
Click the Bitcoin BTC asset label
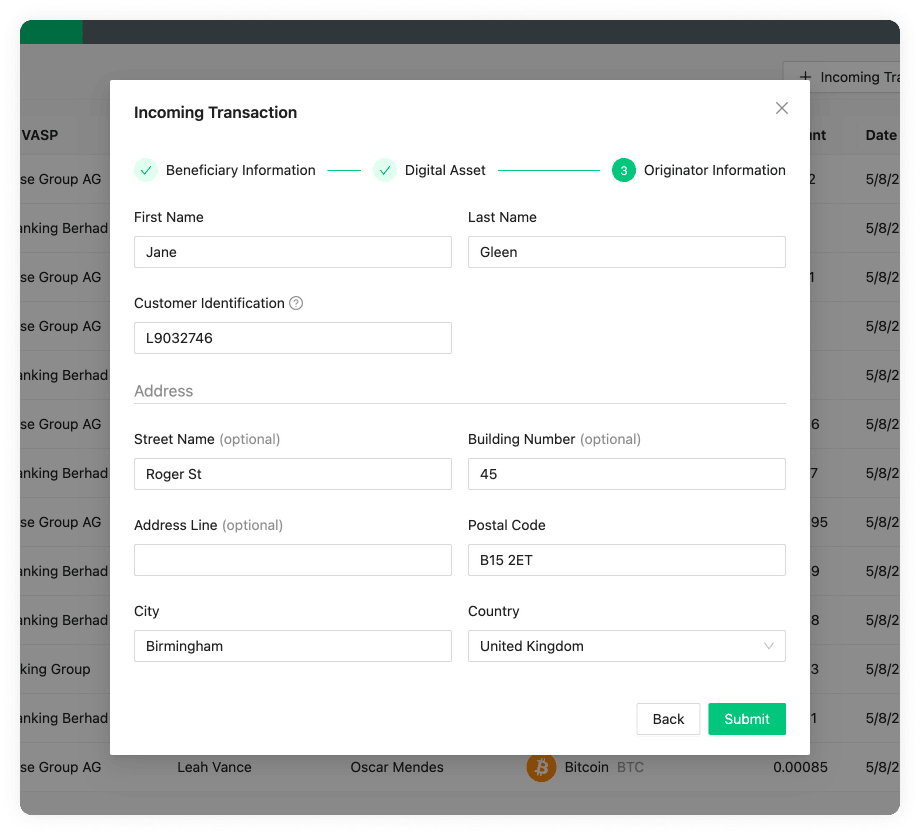point(604,767)
